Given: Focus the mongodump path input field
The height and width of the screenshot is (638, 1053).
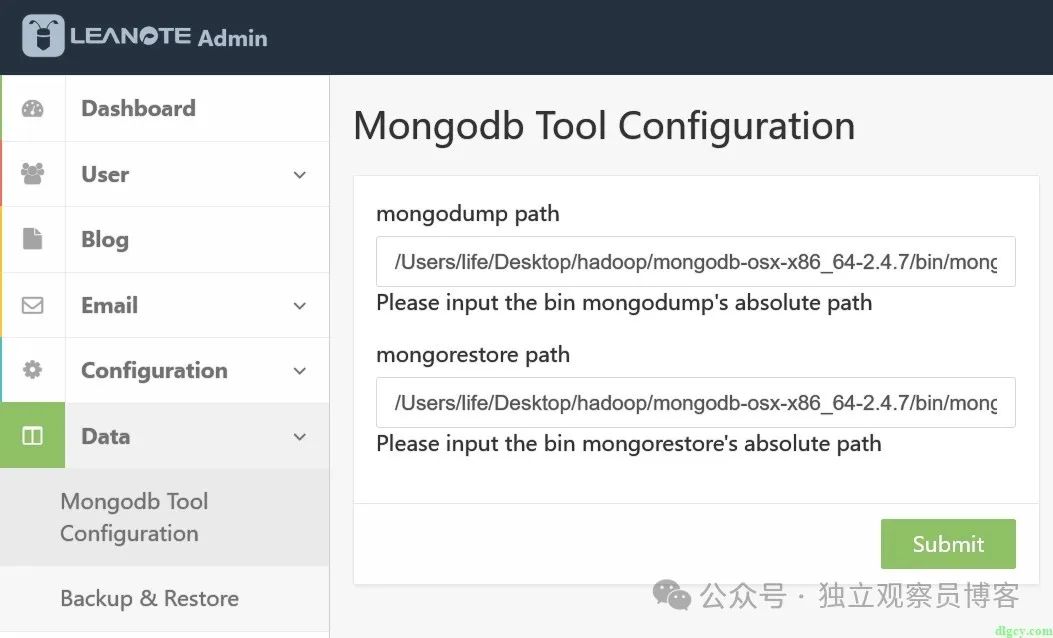Looking at the screenshot, I should (x=696, y=261).
